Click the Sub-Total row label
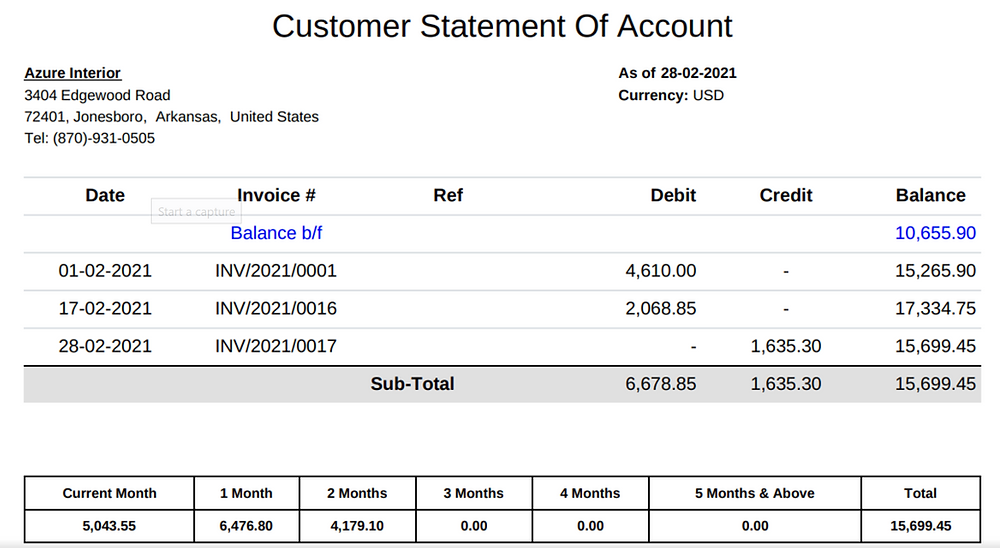 412,384
